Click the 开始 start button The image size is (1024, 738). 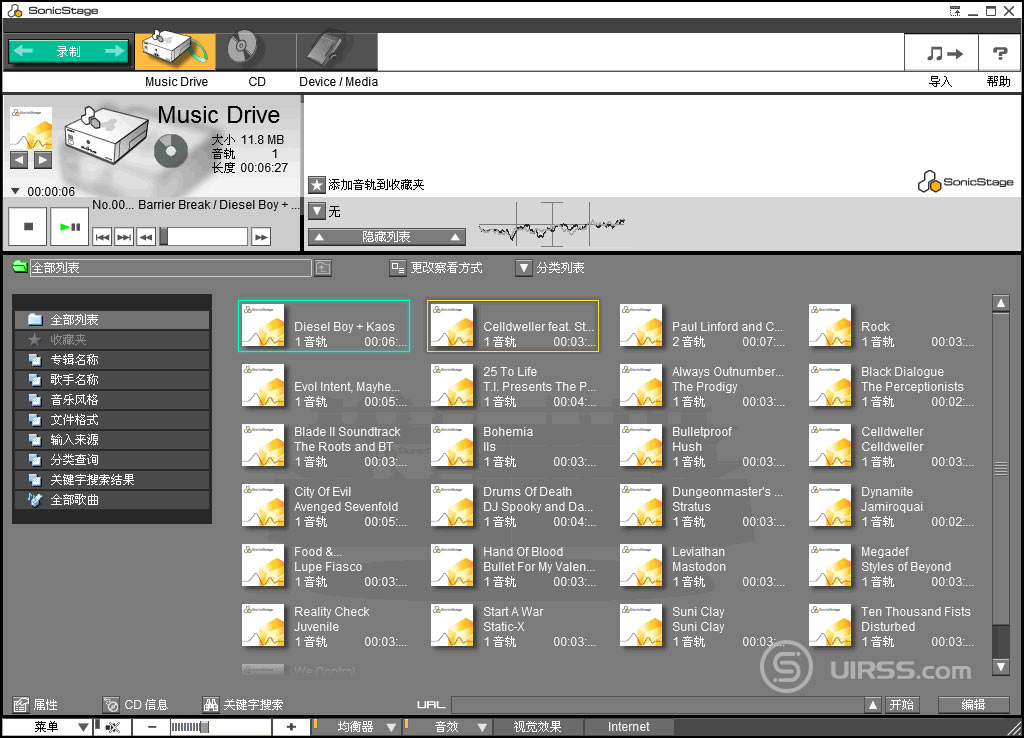tap(902, 705)
